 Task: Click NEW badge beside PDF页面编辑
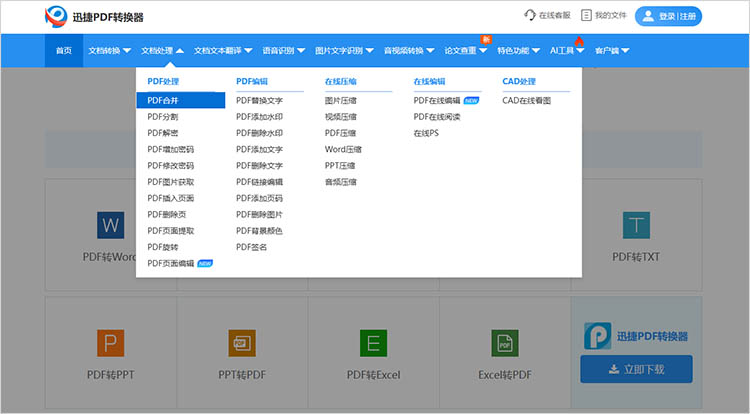pyautogui.click(x=205, y=263)
